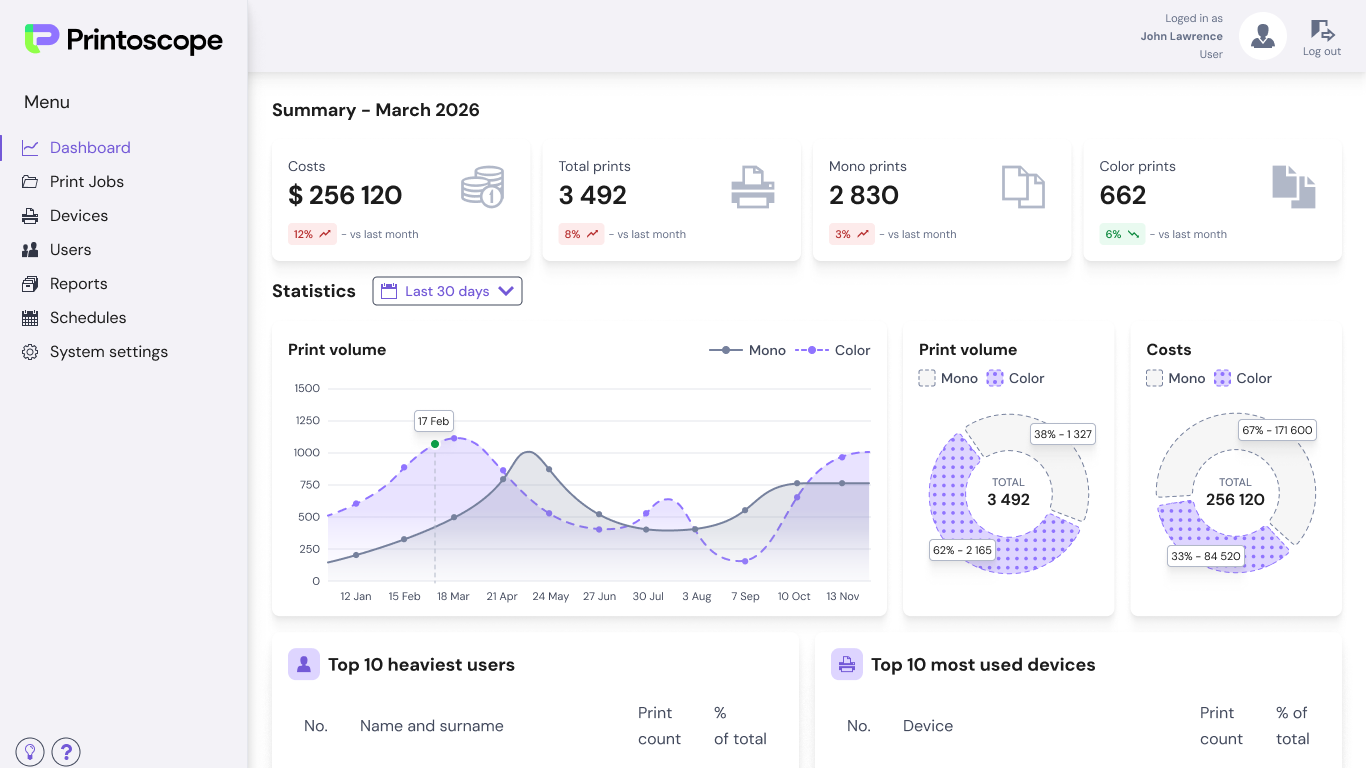Open the user profile avatar
1366x768 pixels.
(x=1262, y=36)
